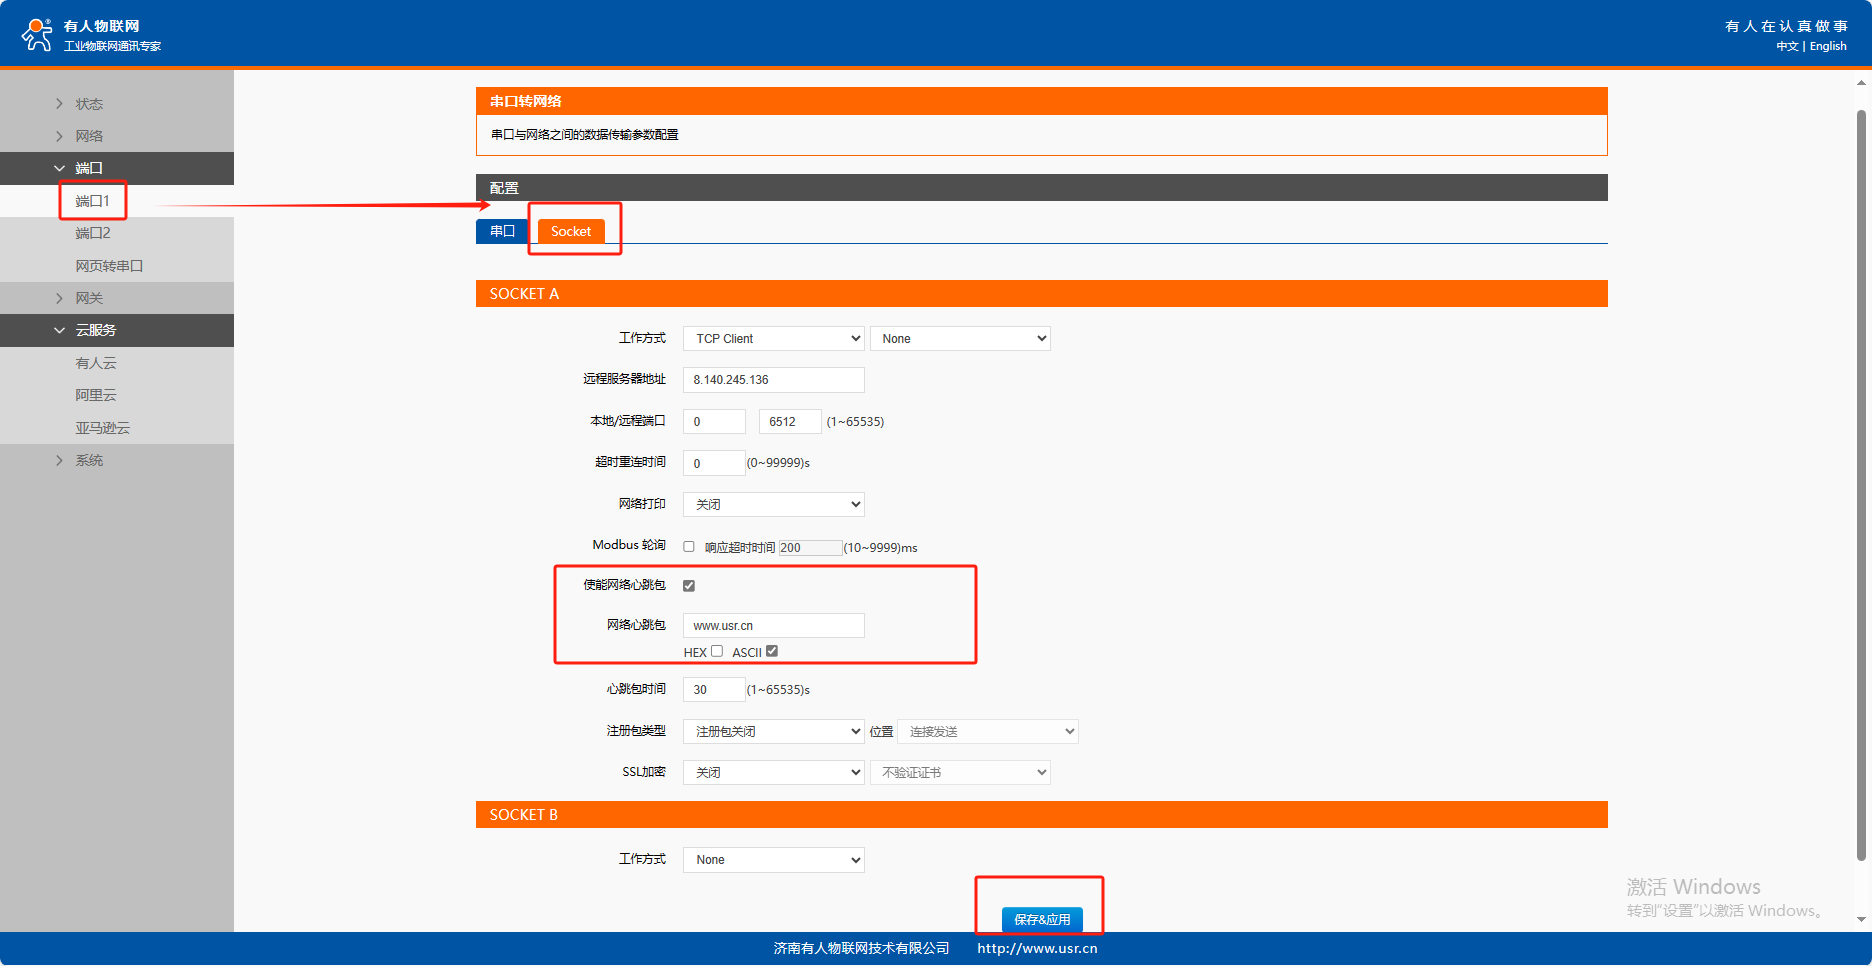Viewport: 1872px width, 966px height.
Task: Switch to the 串口 tab
Action: (x=502, y=231)
